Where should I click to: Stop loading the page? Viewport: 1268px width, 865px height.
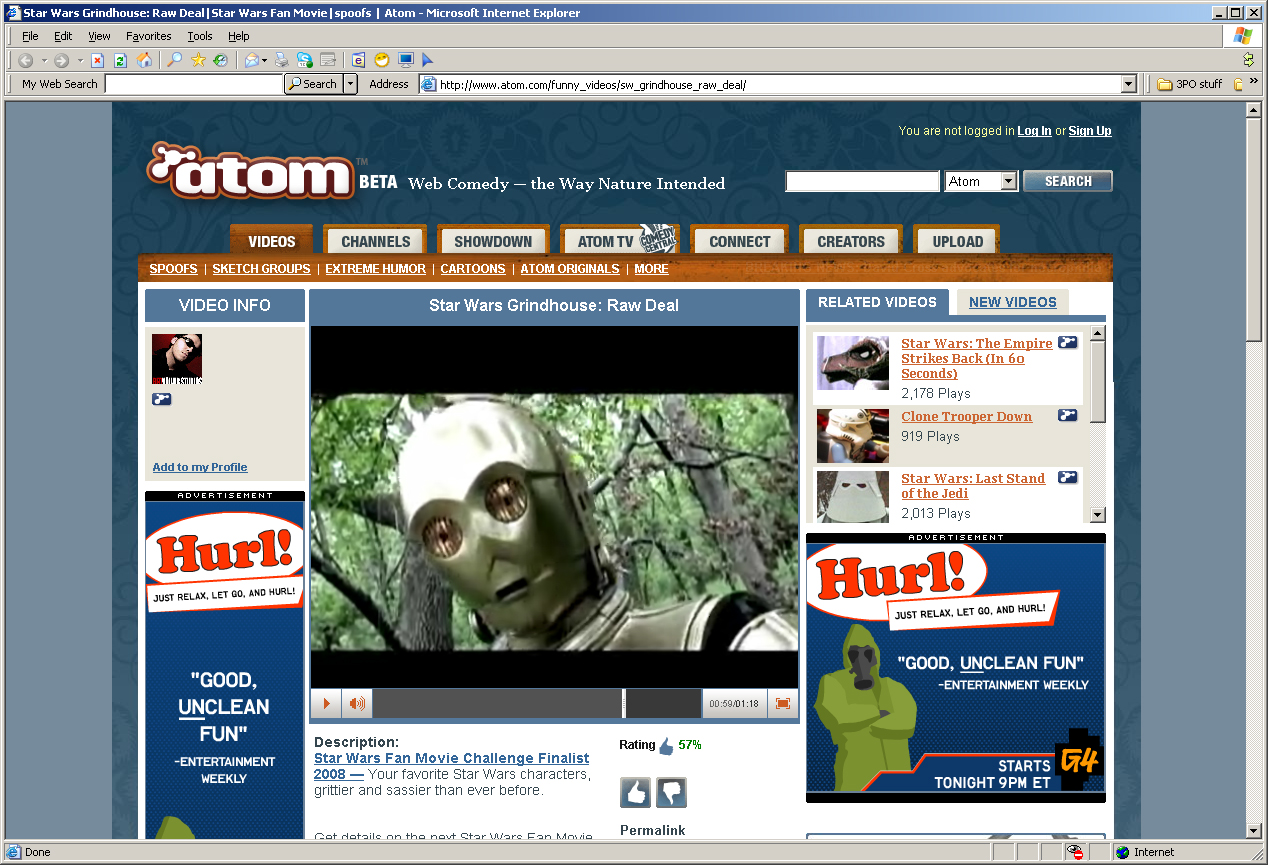coord(98,60)
